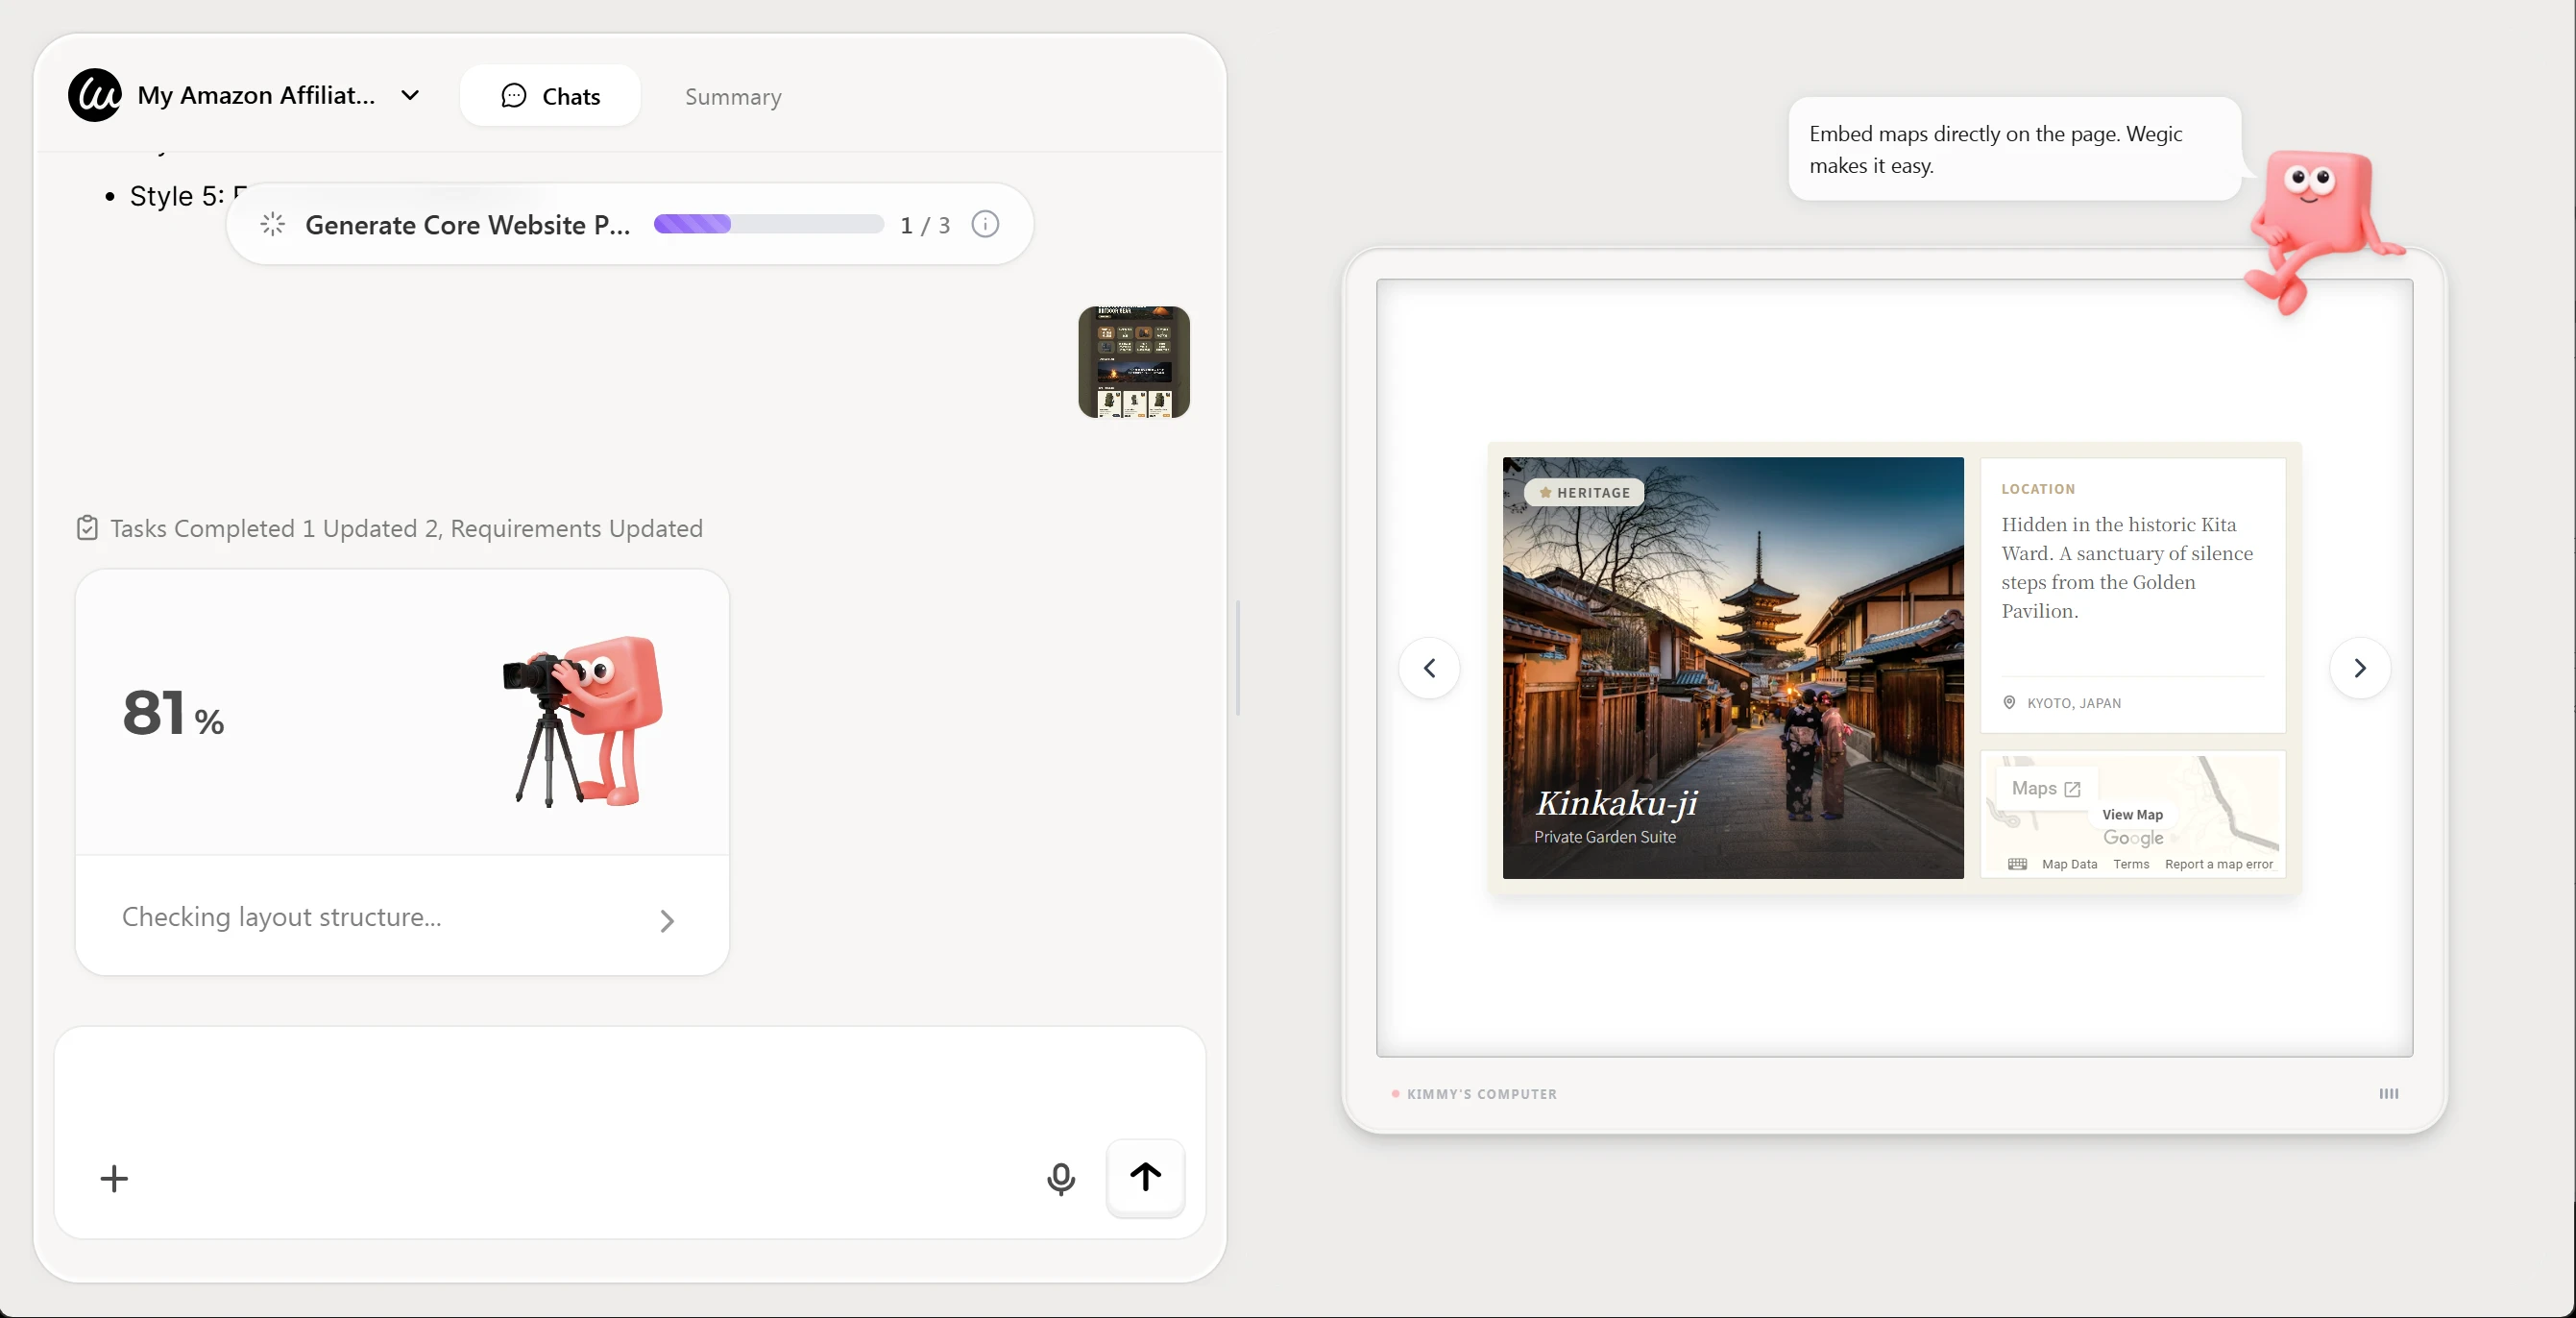Click the KIMMY'S COMPUTER label
Viewport: 2576px width, 1318px height.
tap(1481, 1094)
